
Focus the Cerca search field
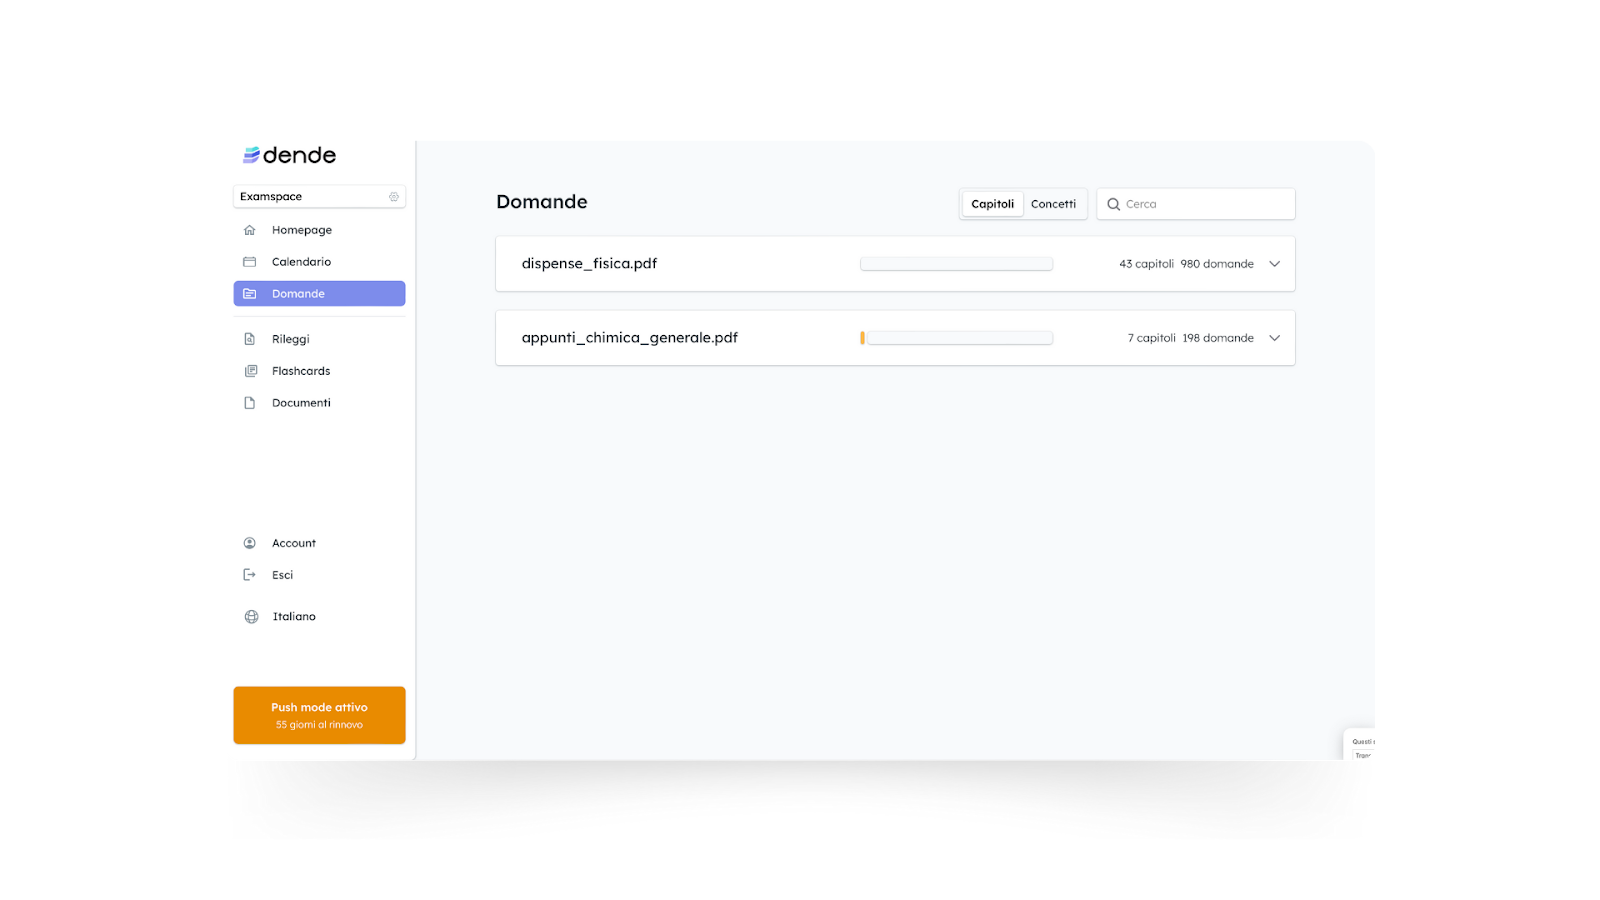point(1196,204)
